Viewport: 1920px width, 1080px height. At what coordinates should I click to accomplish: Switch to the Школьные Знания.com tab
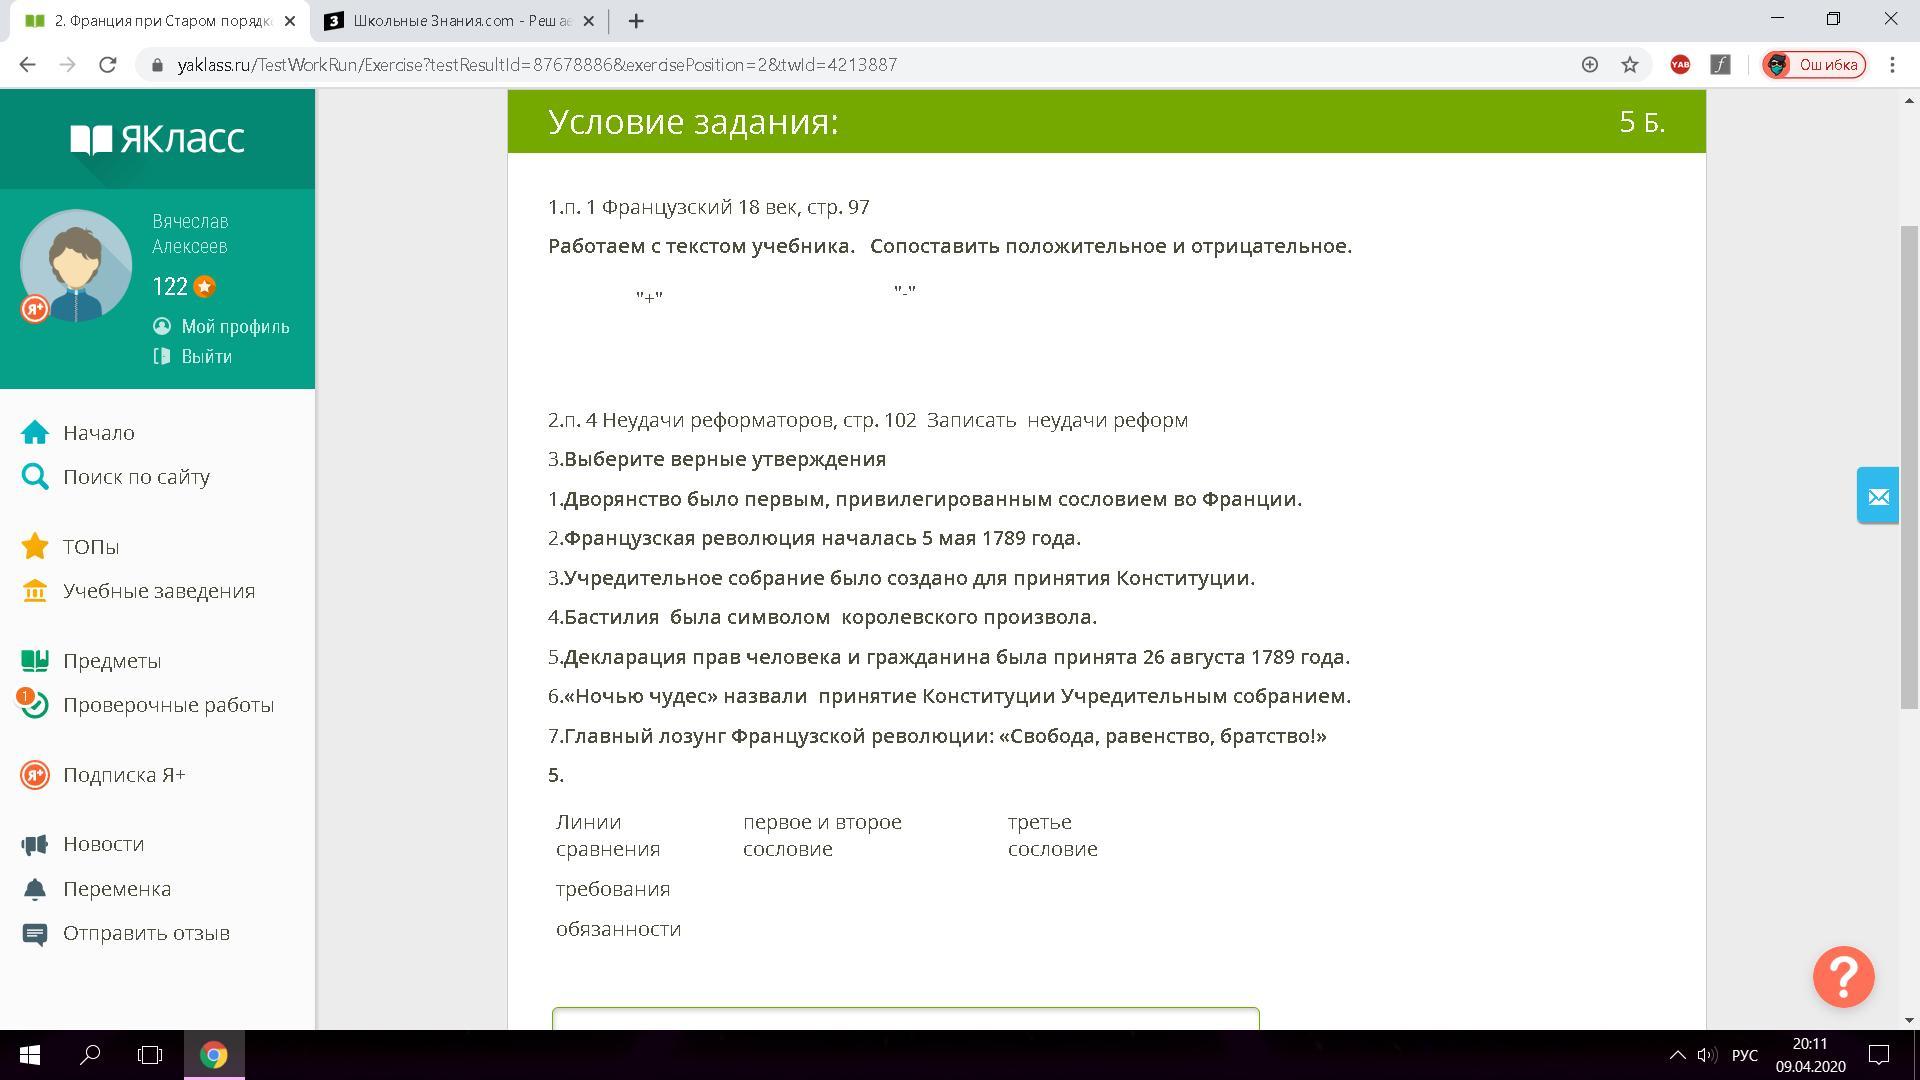pyautogui.click(x=460, y=21)
